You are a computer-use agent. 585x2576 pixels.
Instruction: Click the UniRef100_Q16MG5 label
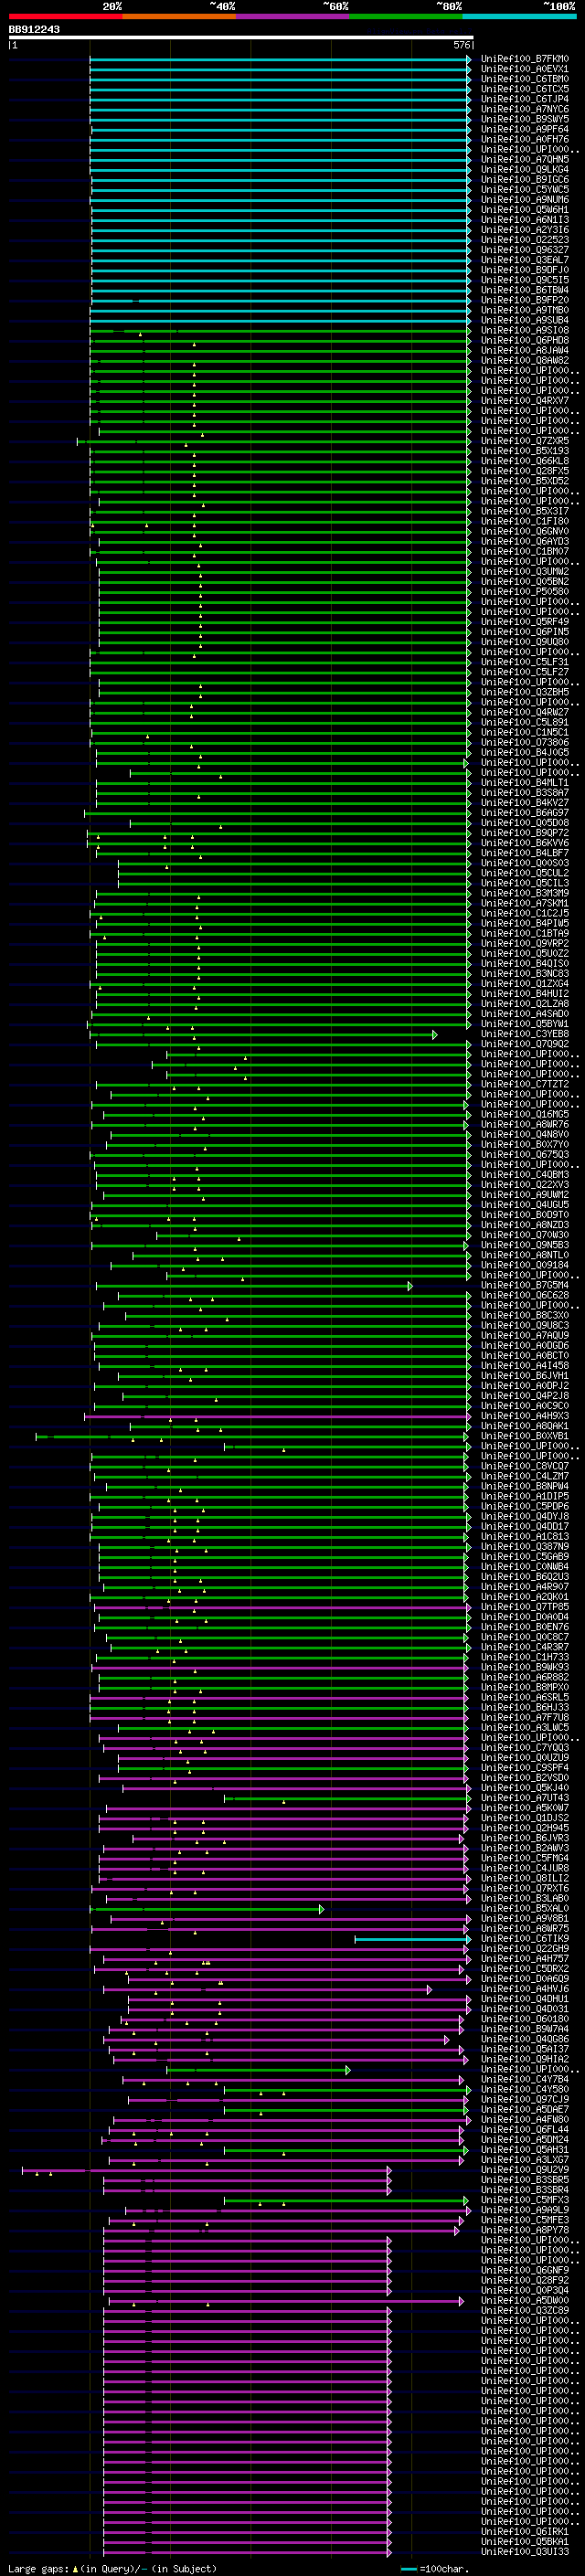tap(525, 1115)
